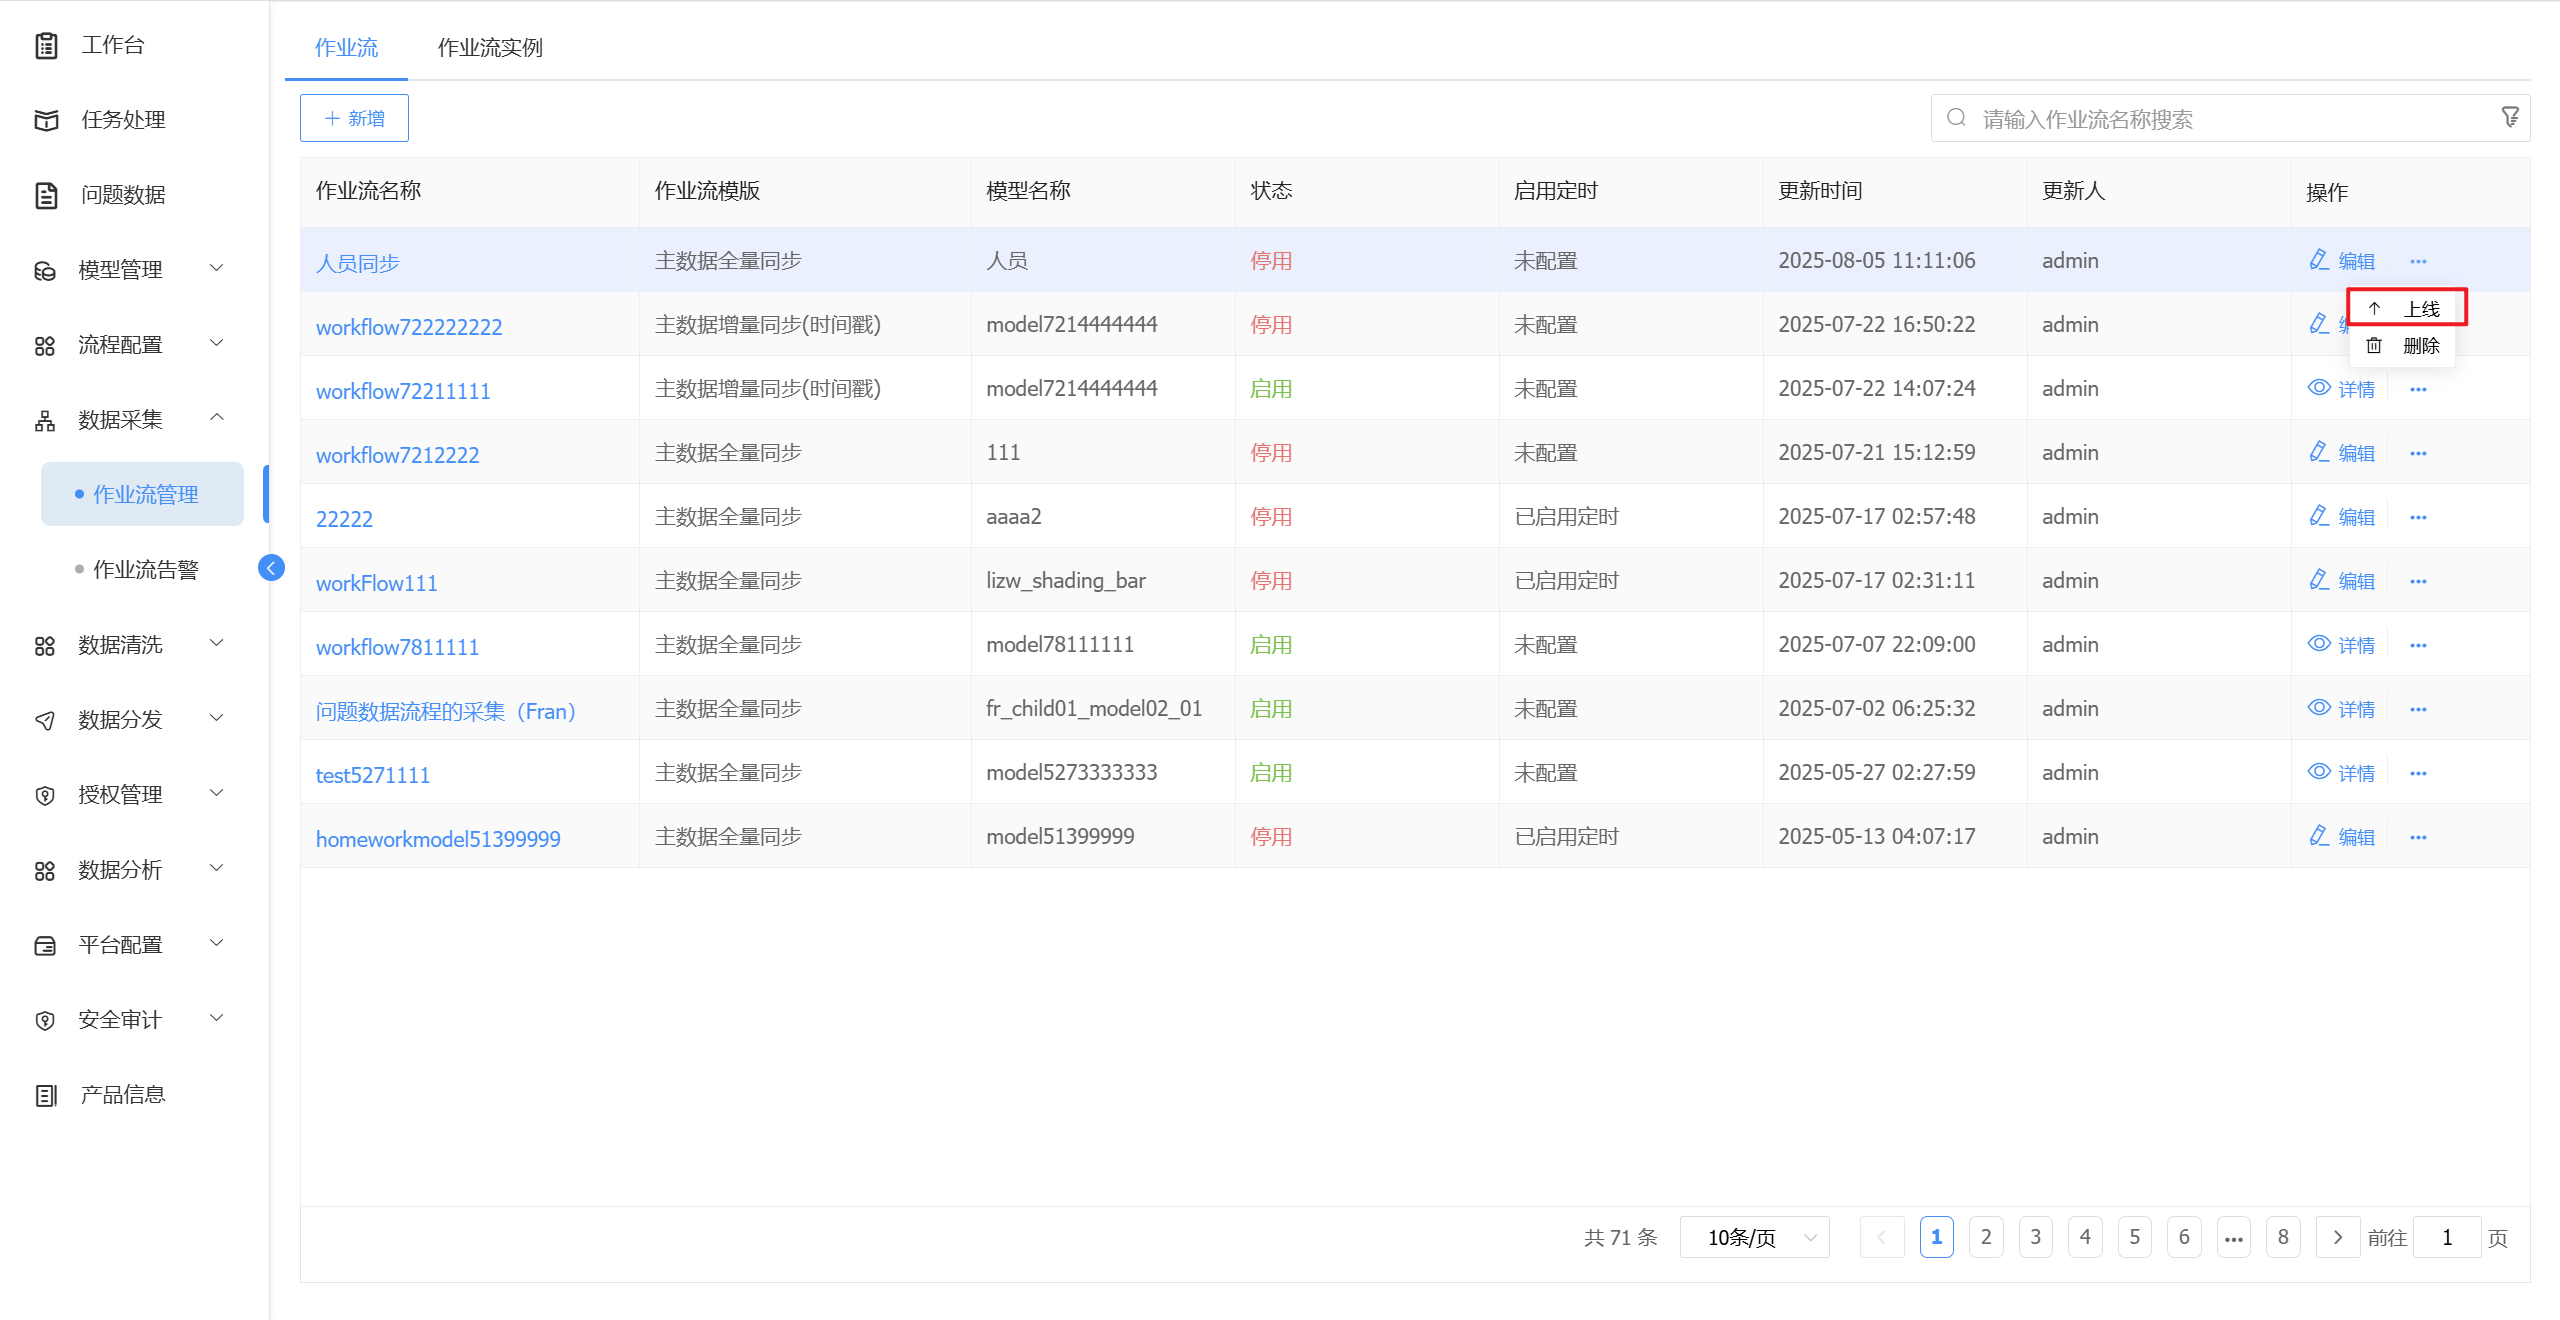The height and width of the screenshot is (1320, 2560).
Task: Click the filter icon in search bar
Action: pyautogui.click(x=2509, y=118)
